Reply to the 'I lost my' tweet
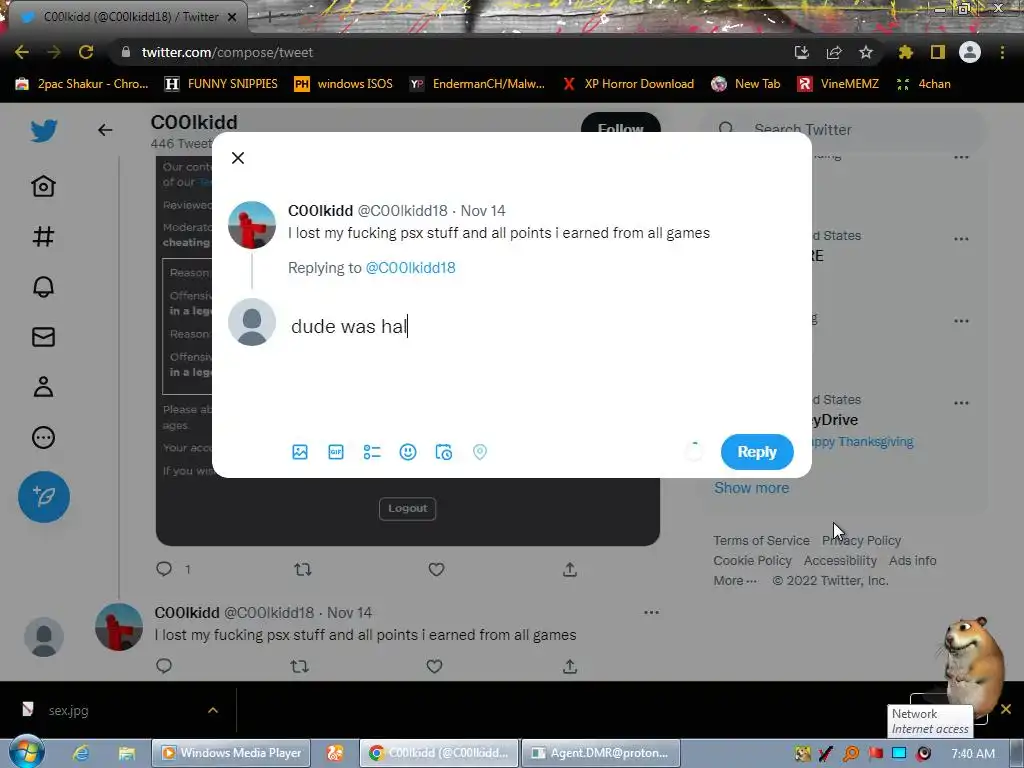This screenshot has height=768, width=1024. [x=164, y=665]
